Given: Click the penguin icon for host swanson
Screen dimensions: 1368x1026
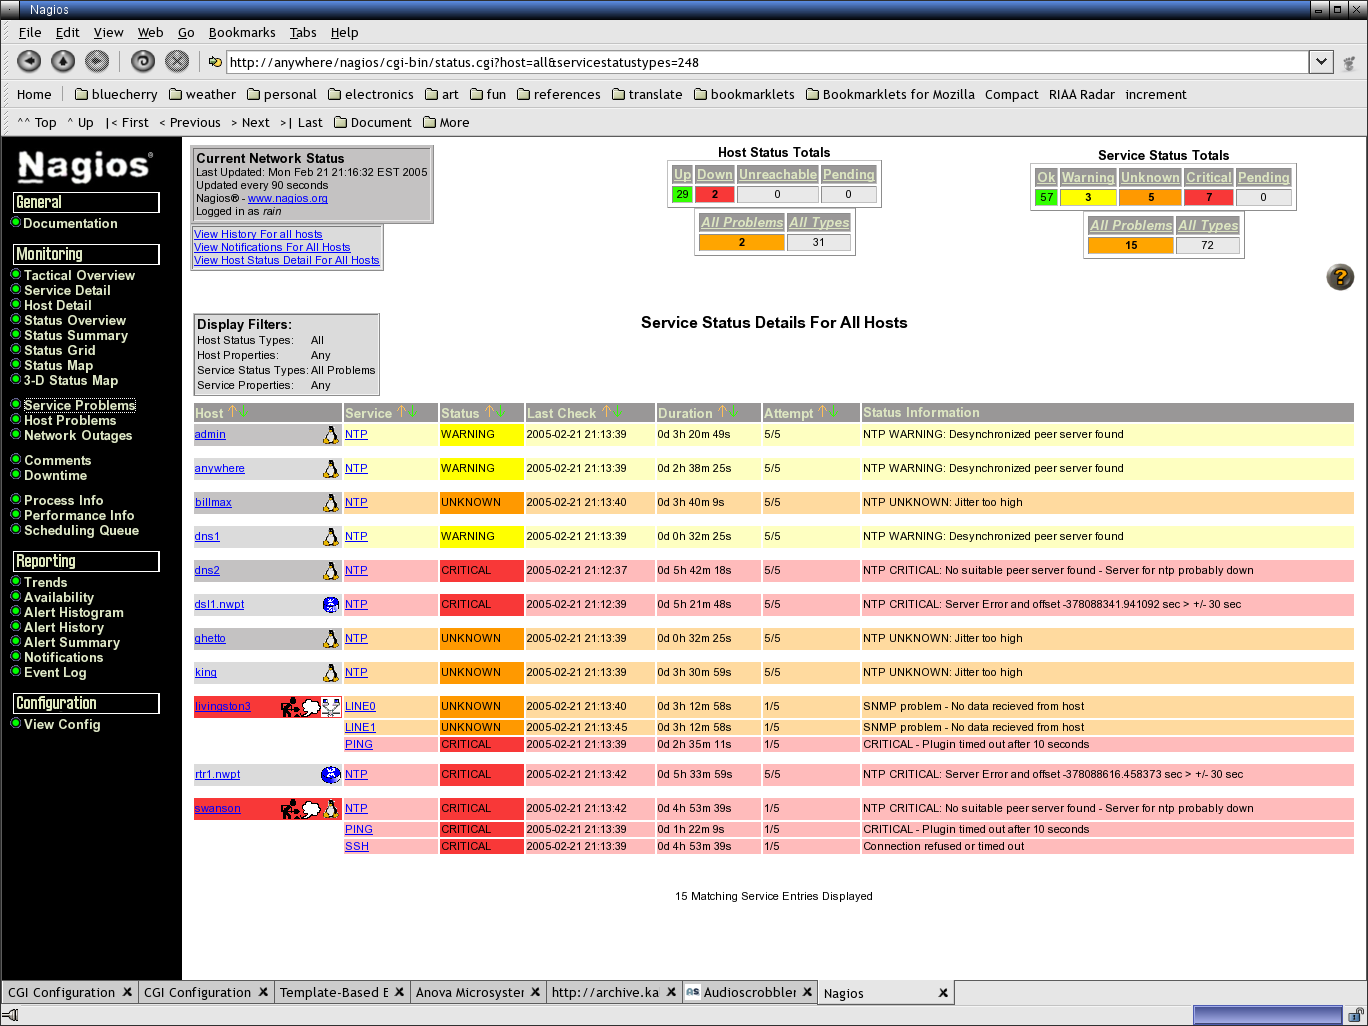Looking at the screenshot, I should (x=331, y=809).
